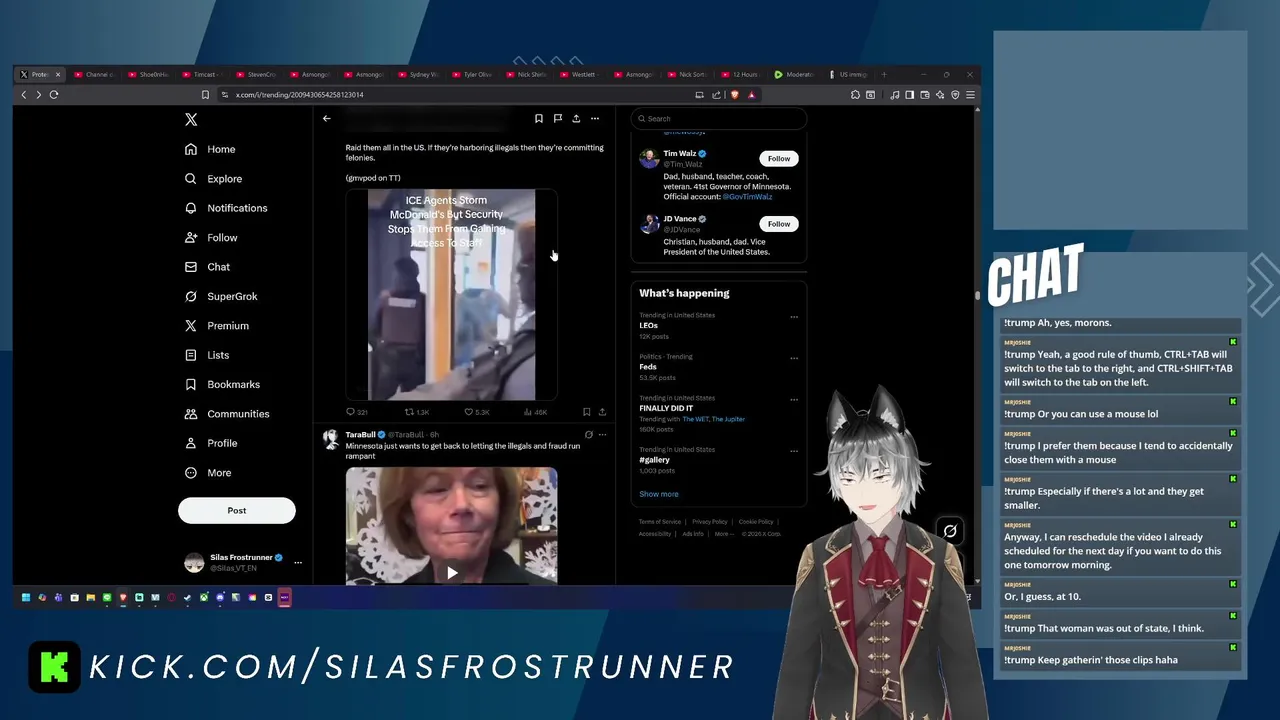Click the back arrow above the post

point(326,118)
